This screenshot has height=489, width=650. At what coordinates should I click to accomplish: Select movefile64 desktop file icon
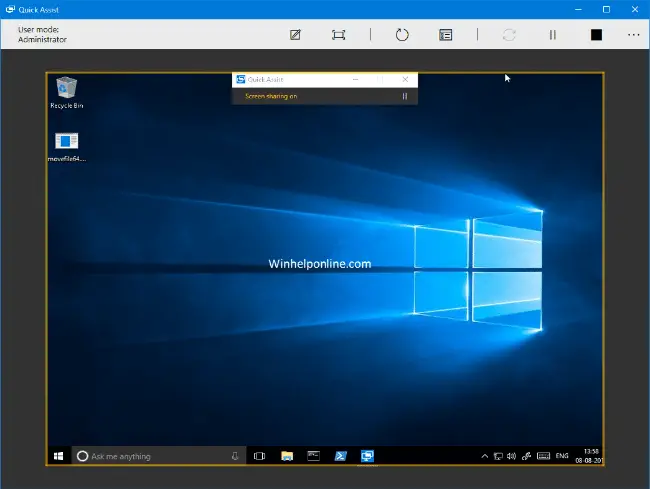tap(66, 147)
